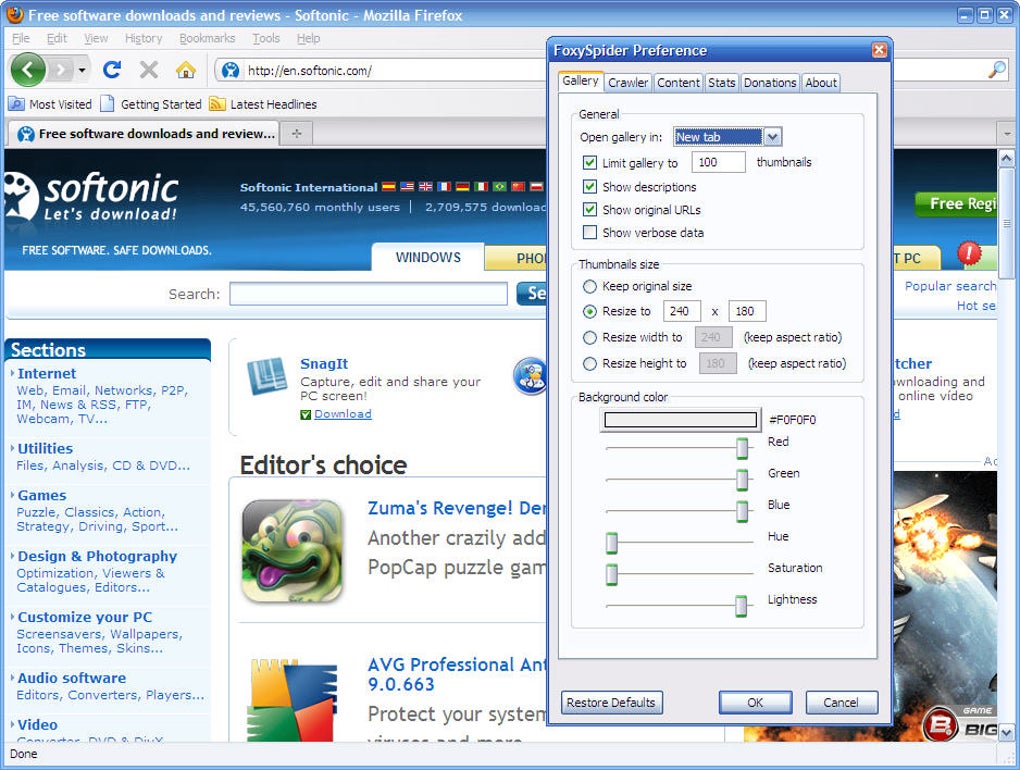Expand Internet section
The height and width of the screenshot is (770, 1020).
(x=47, y=373)
